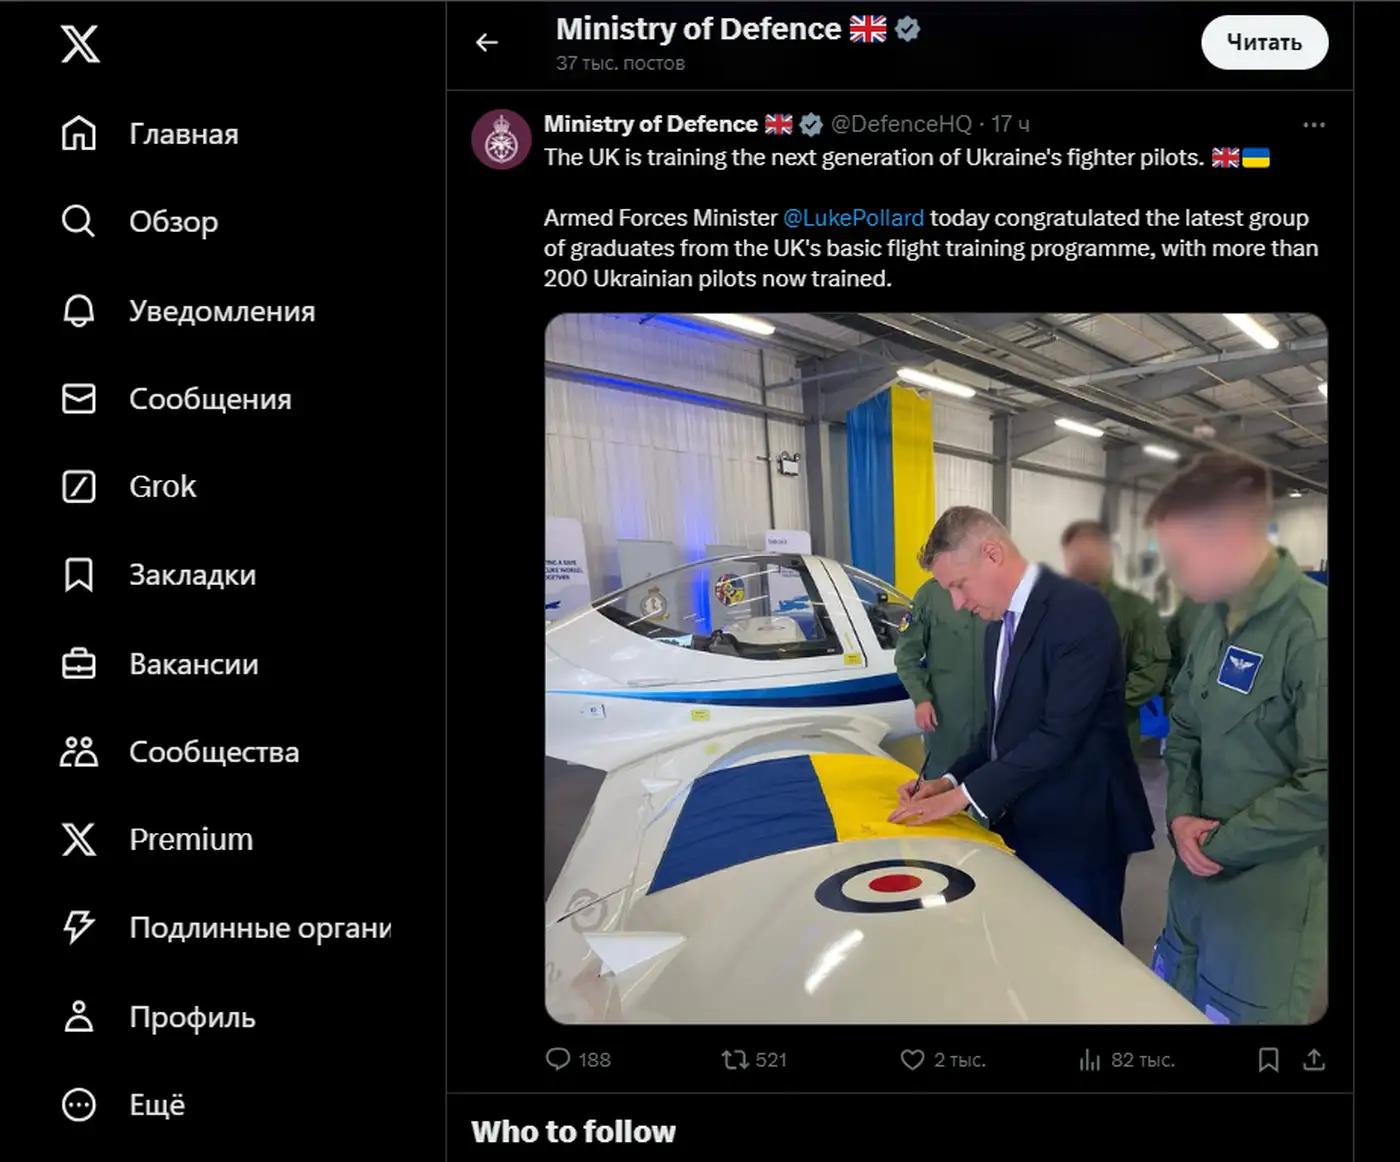The height and width of the screenshot is (1162, 1400).
Task: Open Уведомления notifications bell
Action: [x=78, y=311]
